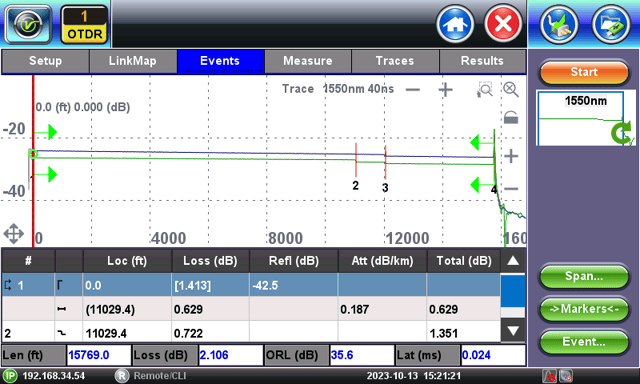Toggle the zoom lock padlock icon
The width and height of the screenshot is (640, 384).
click(511, 118)
